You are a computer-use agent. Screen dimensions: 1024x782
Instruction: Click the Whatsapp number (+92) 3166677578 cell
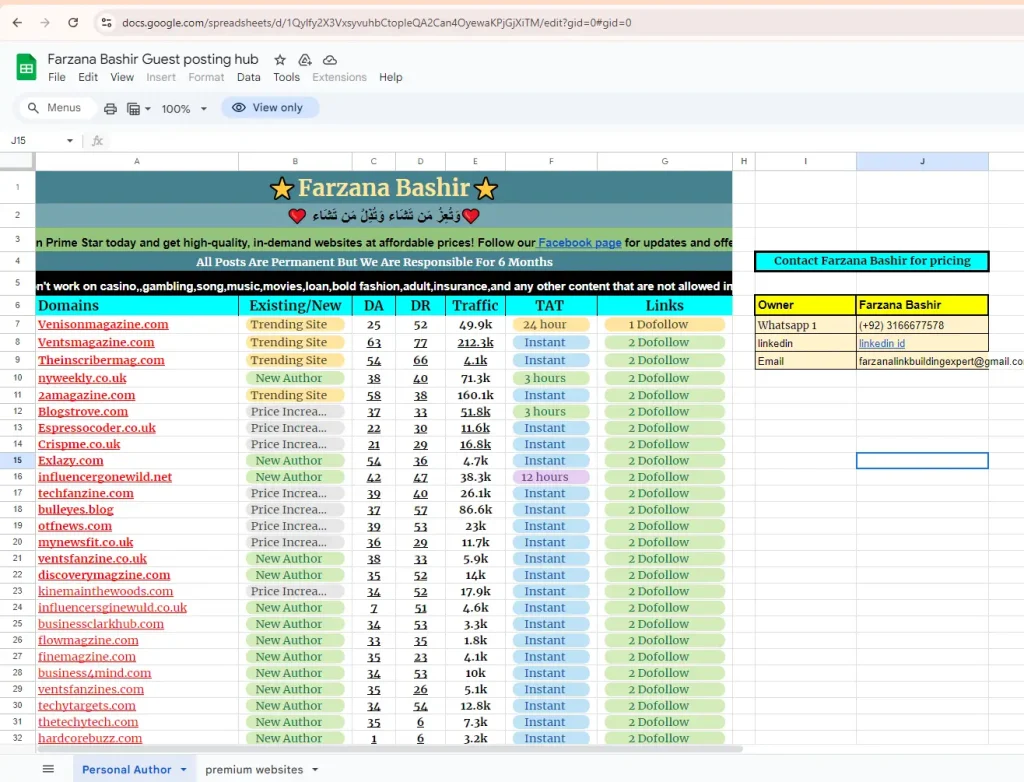click(x=922, y=325)
